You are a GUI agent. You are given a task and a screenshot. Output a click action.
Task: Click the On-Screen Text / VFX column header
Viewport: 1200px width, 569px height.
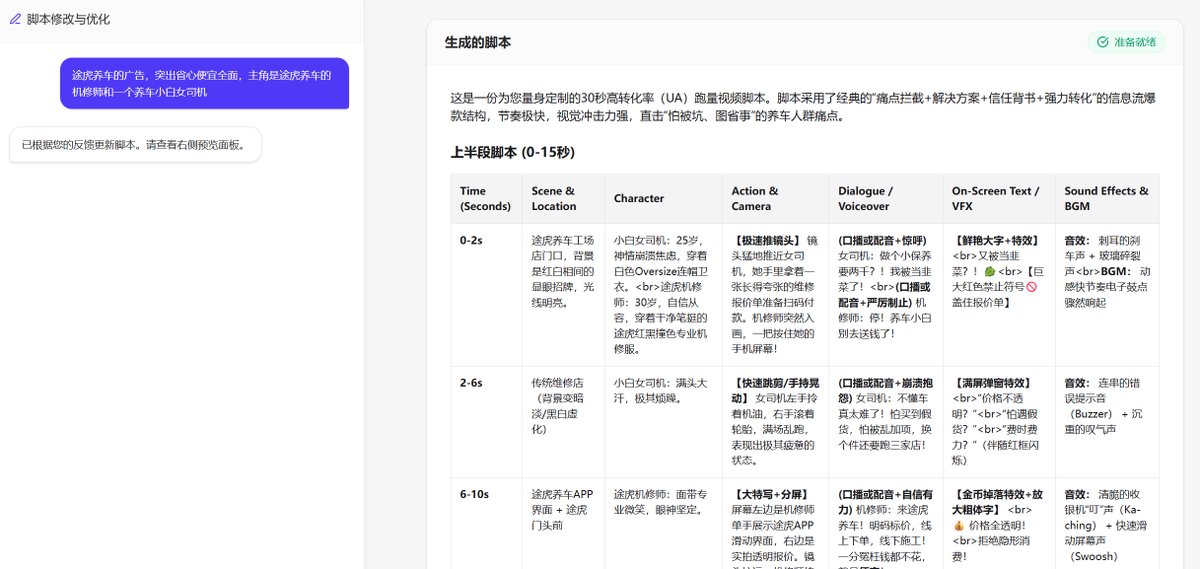999,198
